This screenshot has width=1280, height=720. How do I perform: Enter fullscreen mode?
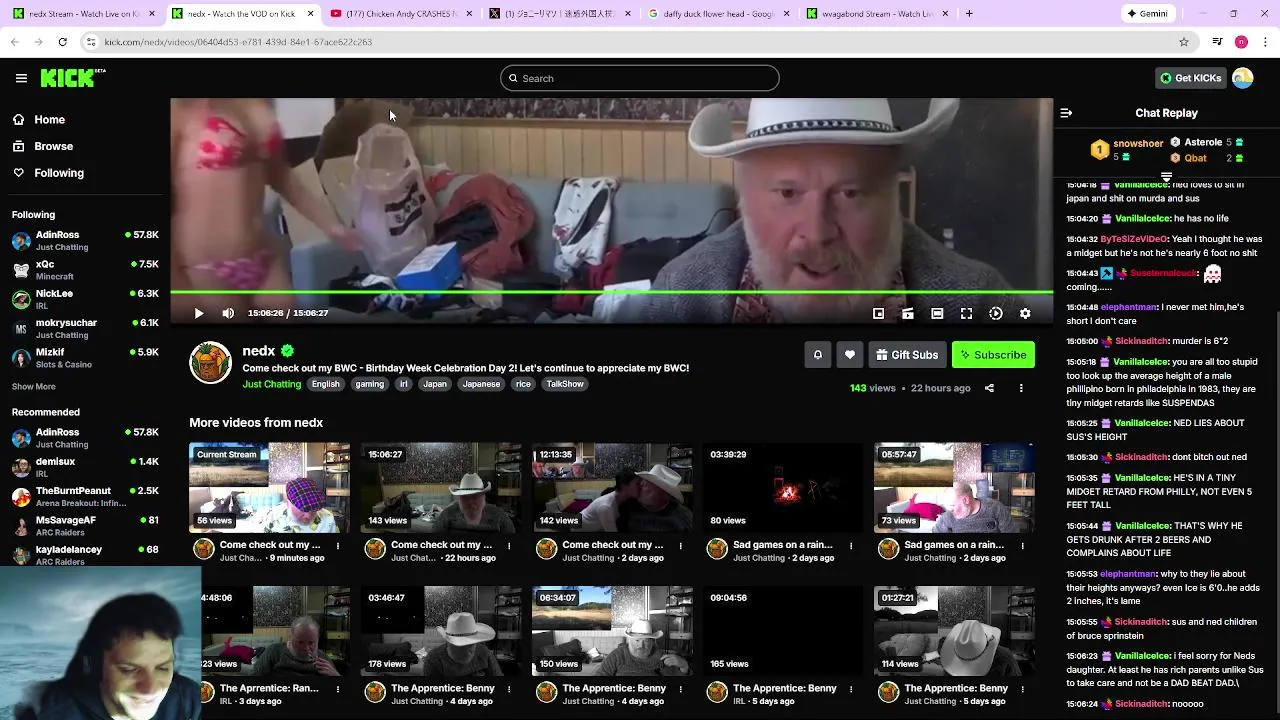click(966, 313)
